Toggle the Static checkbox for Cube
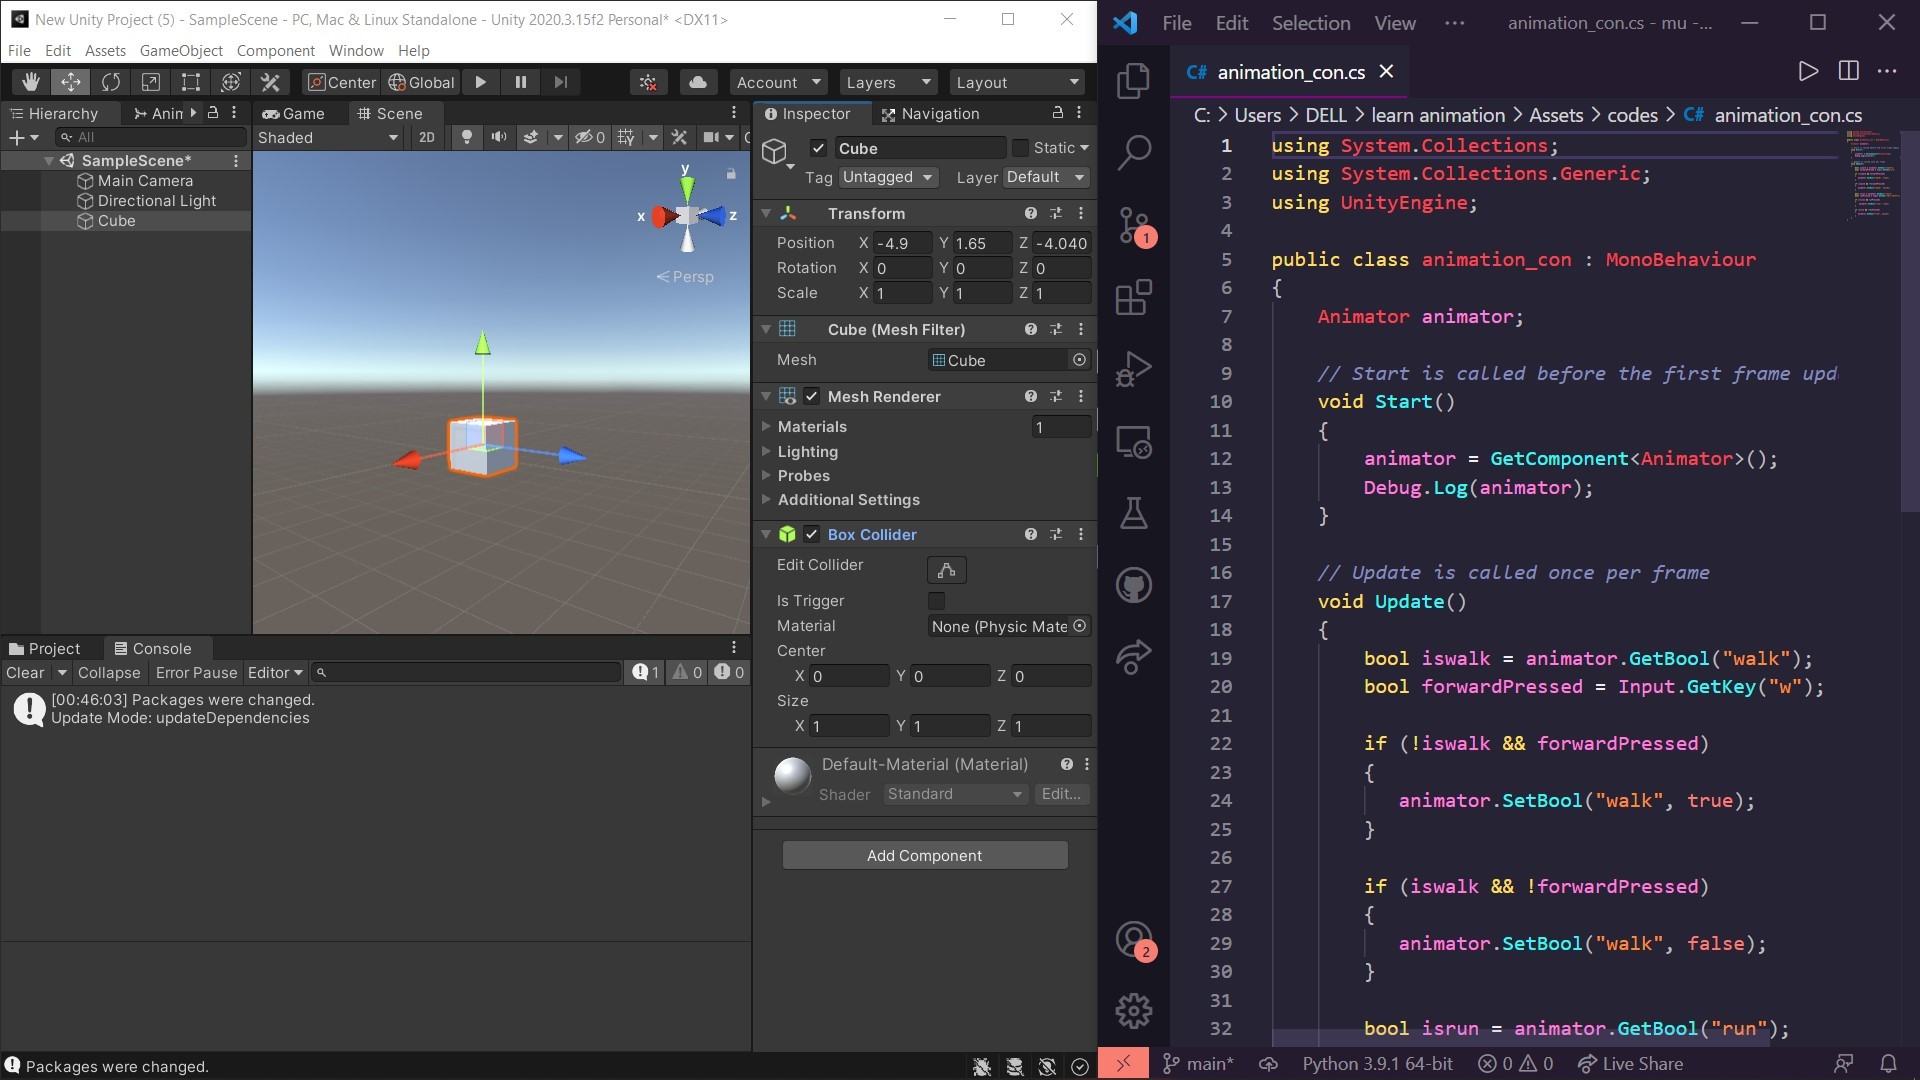Screen dimensions: 1920x1080 1020,148
